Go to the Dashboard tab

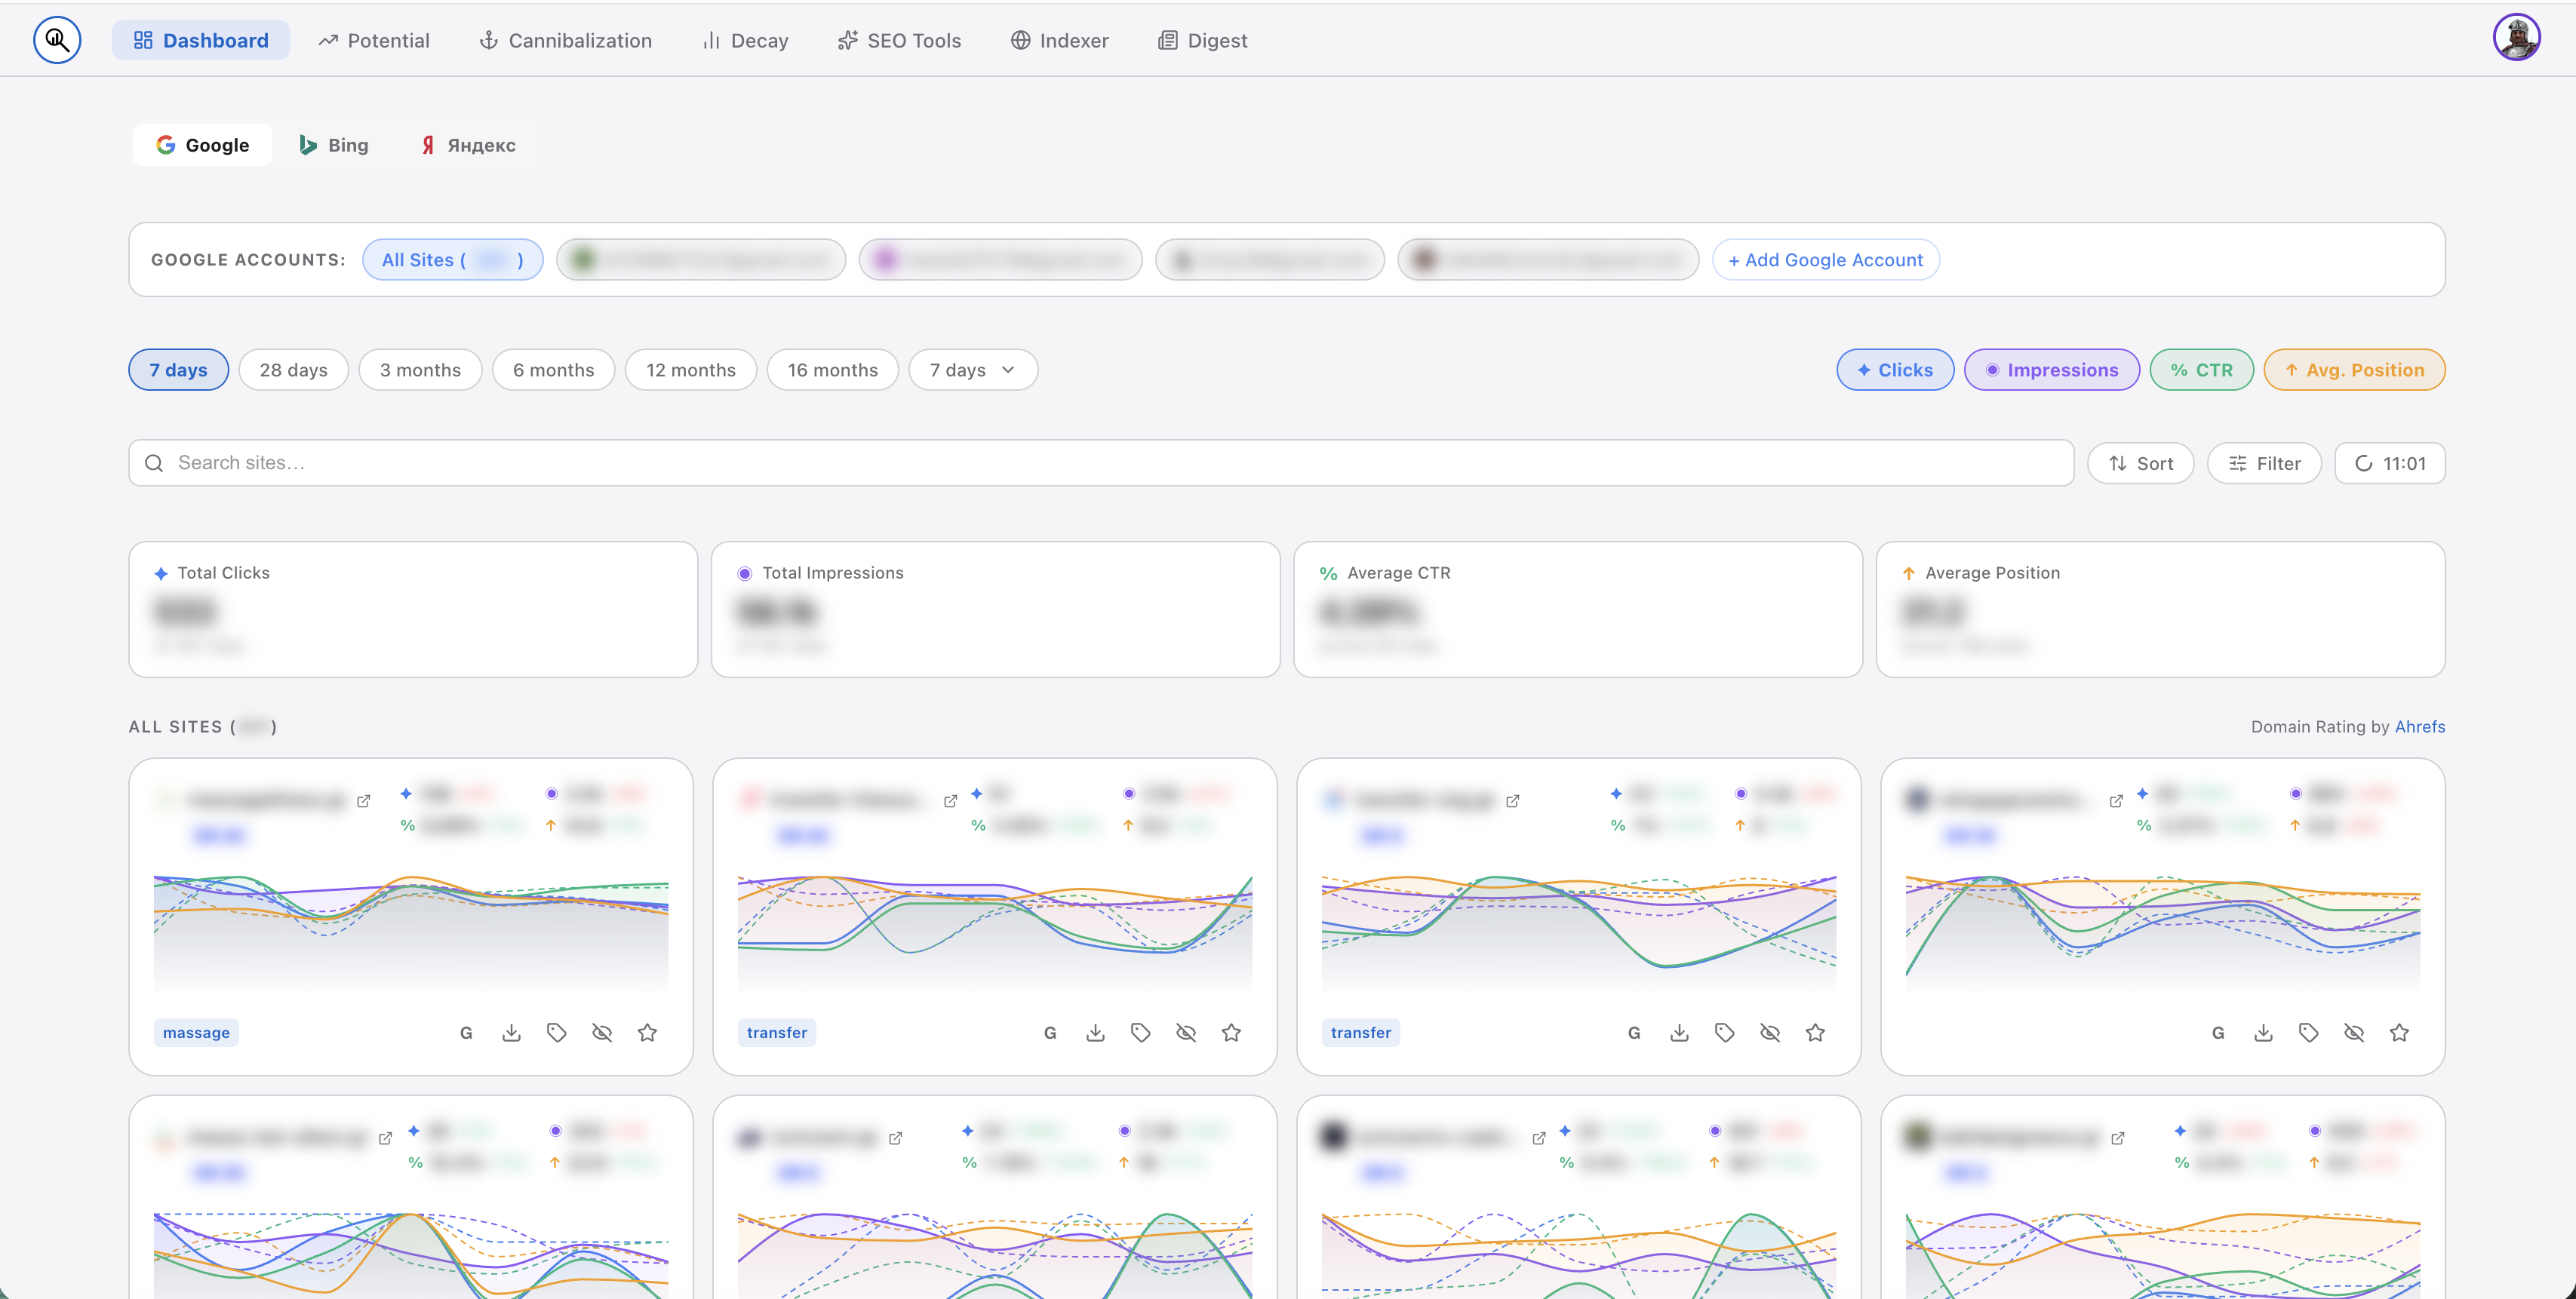click(201, 40)
